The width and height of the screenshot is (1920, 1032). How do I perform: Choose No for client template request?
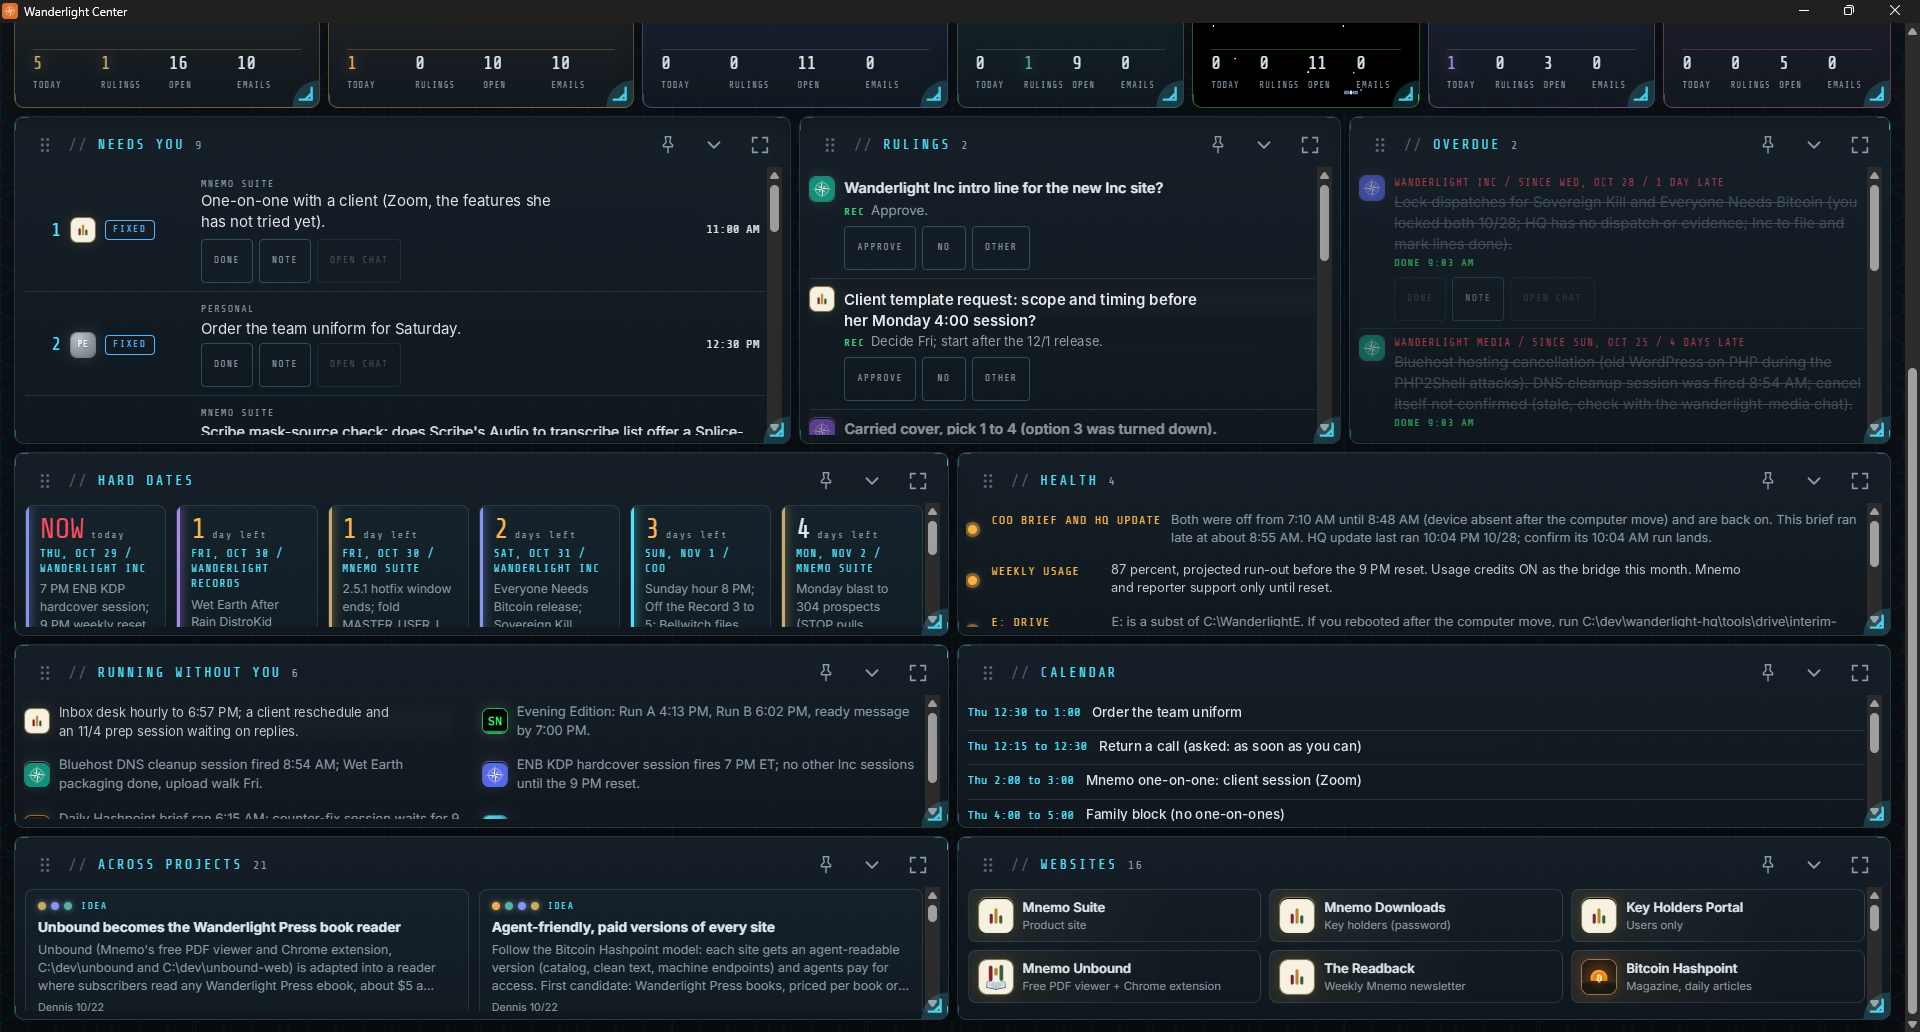pos(944,378)
